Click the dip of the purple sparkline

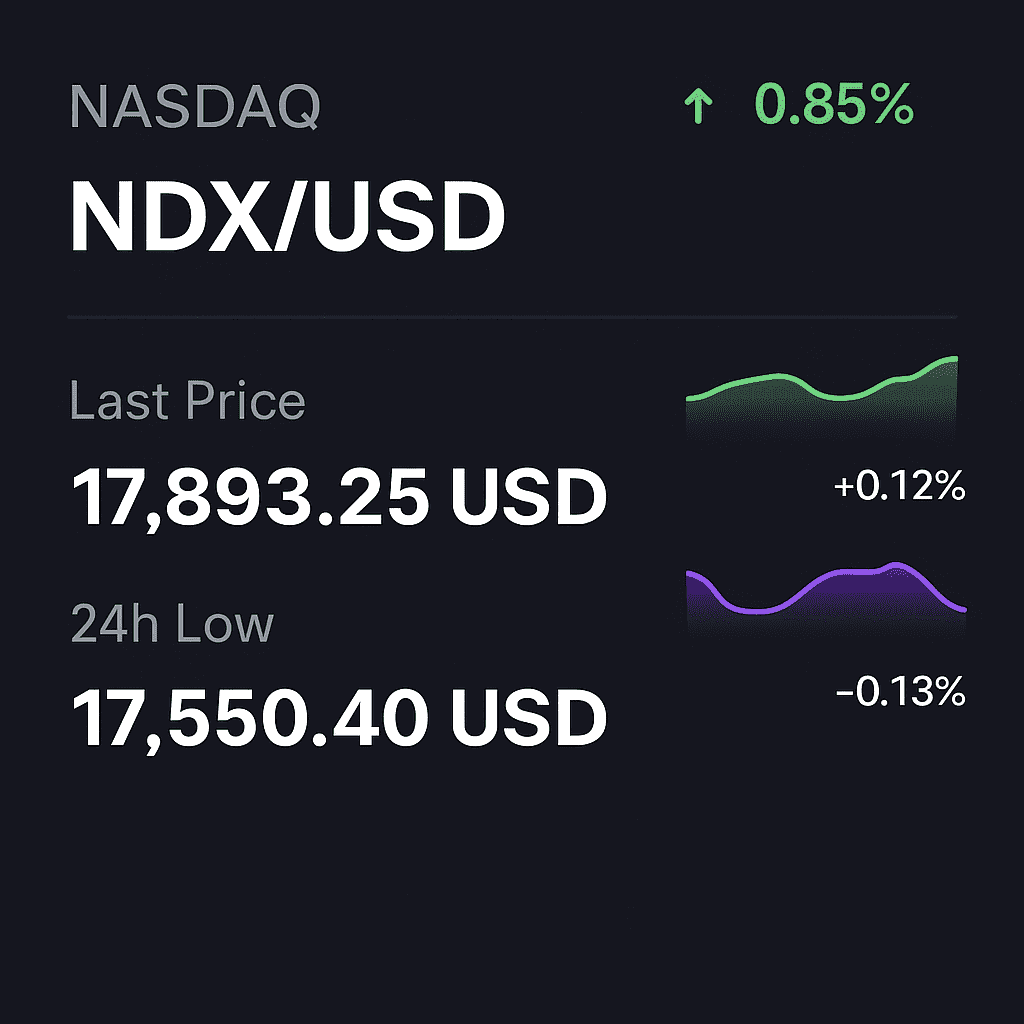click(756, 611)
